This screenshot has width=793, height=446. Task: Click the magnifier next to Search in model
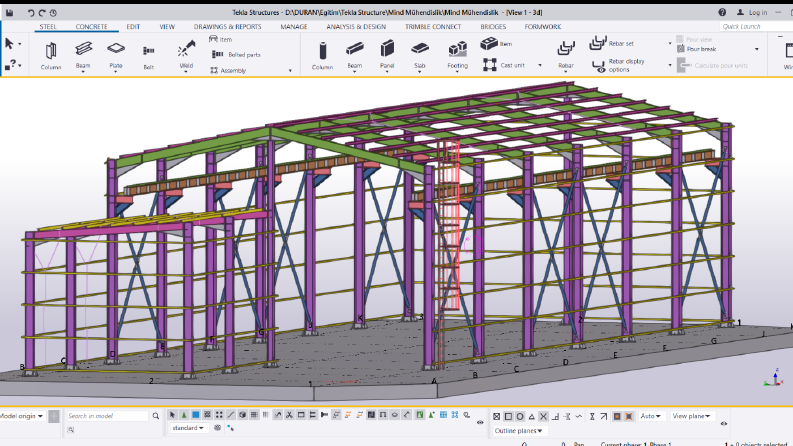point(156,416)
